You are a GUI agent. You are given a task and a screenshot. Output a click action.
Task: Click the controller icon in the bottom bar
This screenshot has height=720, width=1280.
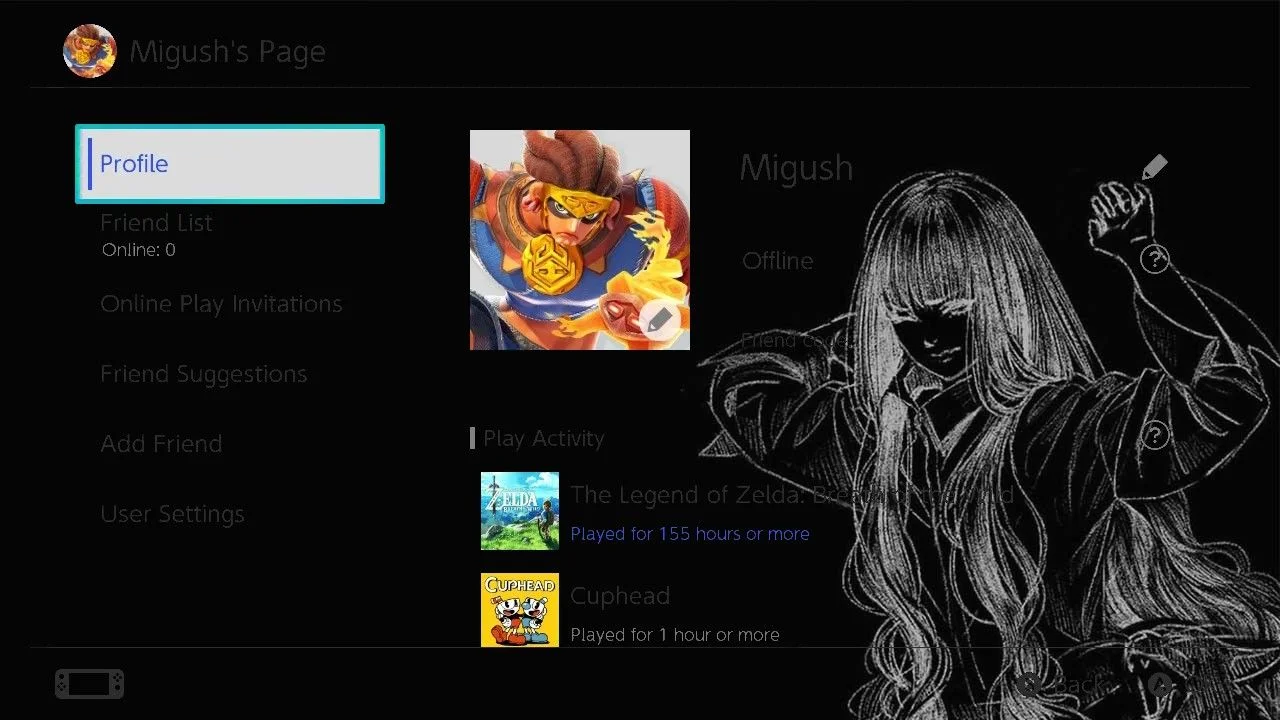90,684
